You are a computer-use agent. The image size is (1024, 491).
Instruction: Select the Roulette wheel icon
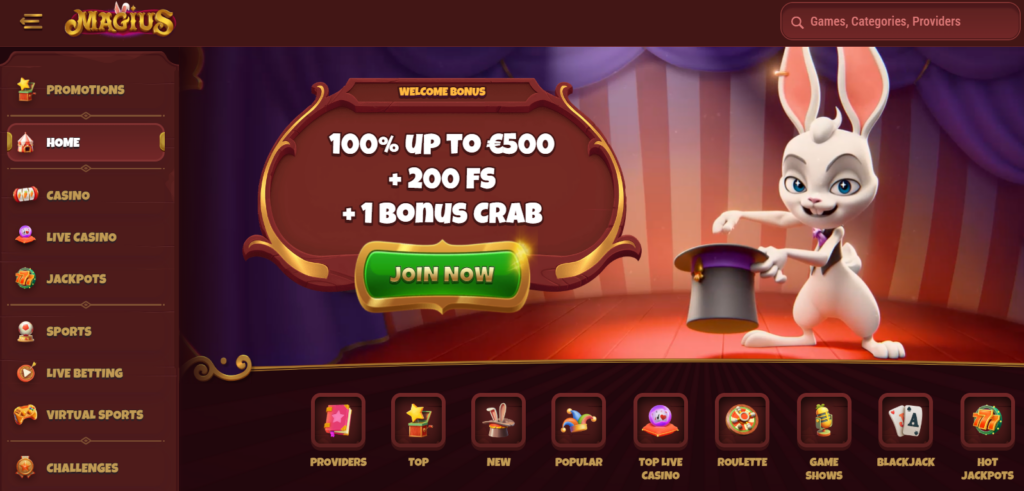(742, 421)
